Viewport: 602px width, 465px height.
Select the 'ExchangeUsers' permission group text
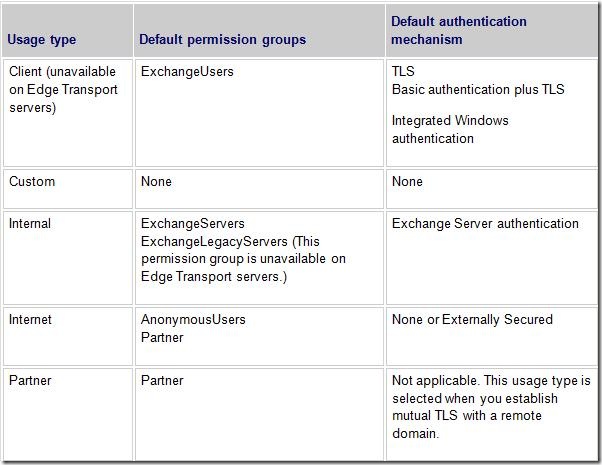pos(187,71)
